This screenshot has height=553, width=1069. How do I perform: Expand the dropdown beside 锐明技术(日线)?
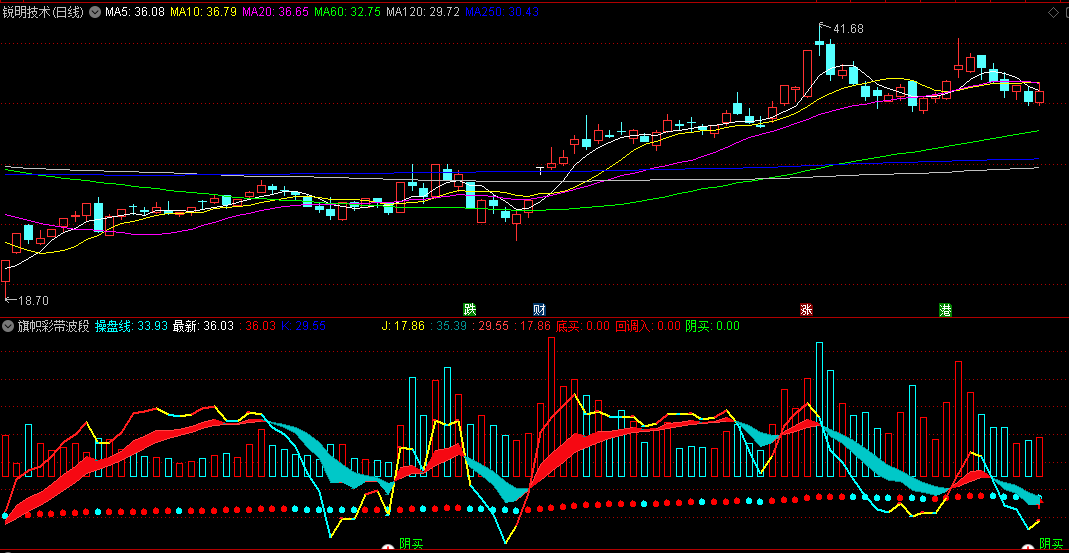click(94, 12)
